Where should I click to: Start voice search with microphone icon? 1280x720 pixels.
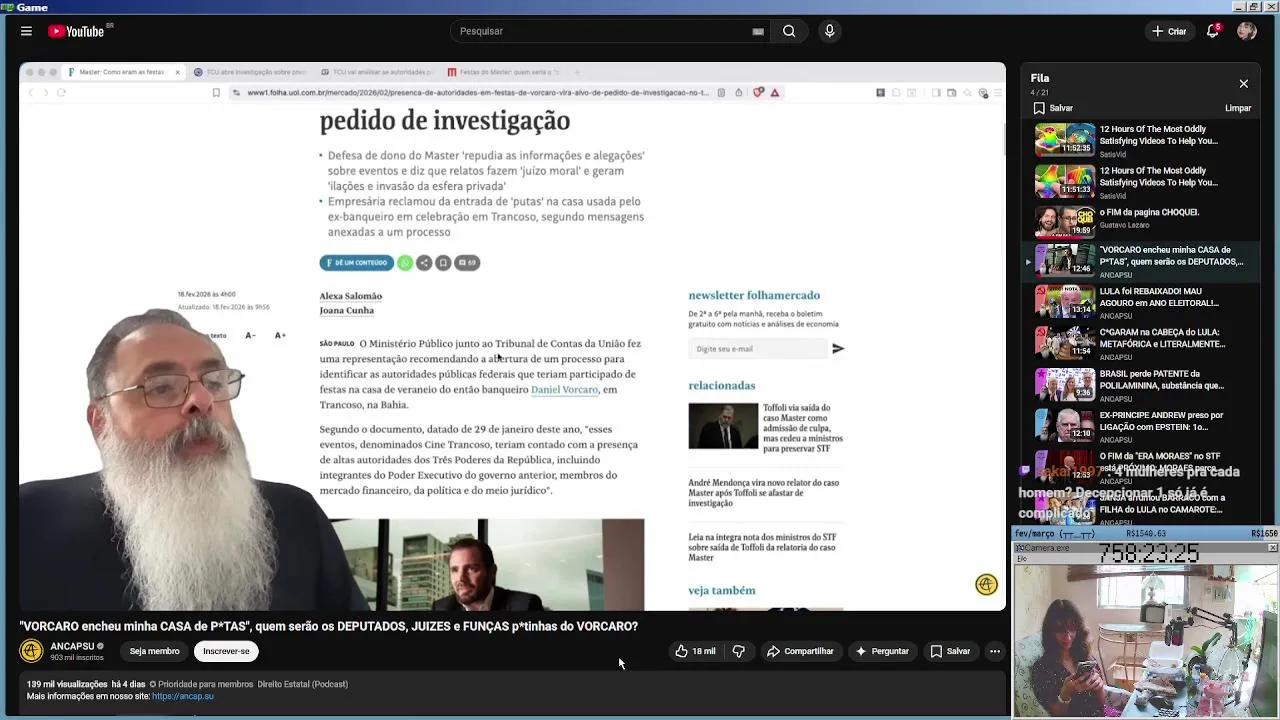pos(829,31)
